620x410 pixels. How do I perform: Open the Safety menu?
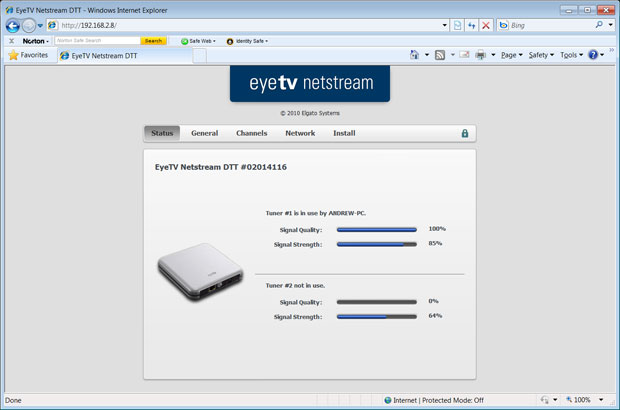(541, 55)
